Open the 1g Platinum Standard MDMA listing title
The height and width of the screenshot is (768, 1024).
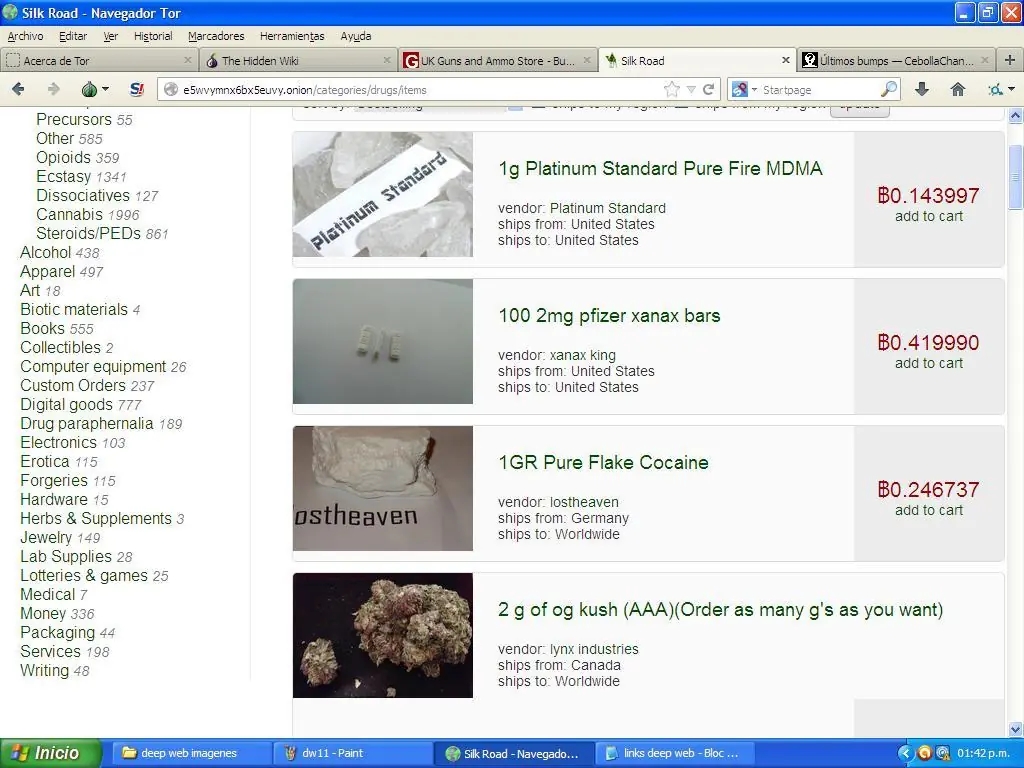click(x=660, y=168)
